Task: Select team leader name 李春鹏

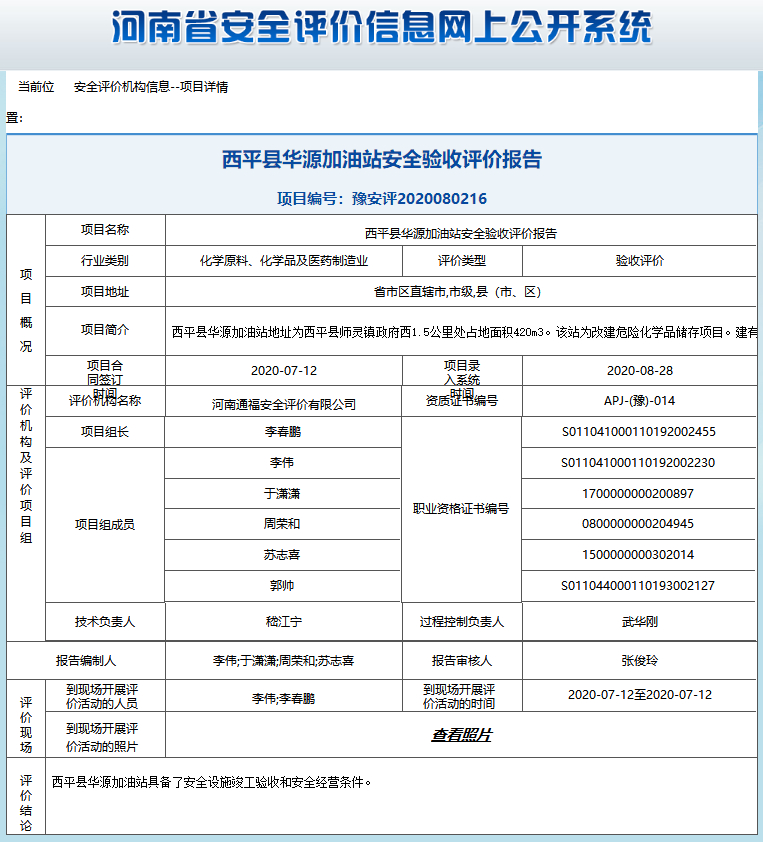Action: point(282,432)
